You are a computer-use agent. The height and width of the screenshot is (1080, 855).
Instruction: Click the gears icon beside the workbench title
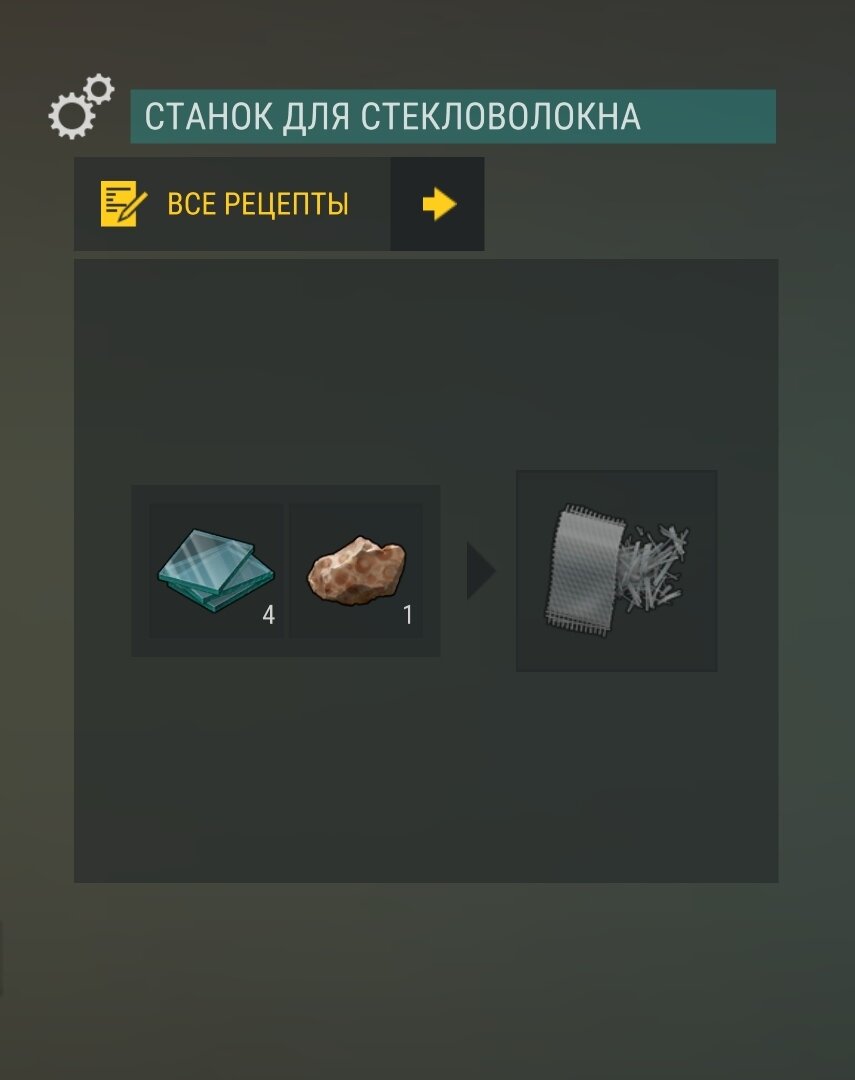(81, 107)
